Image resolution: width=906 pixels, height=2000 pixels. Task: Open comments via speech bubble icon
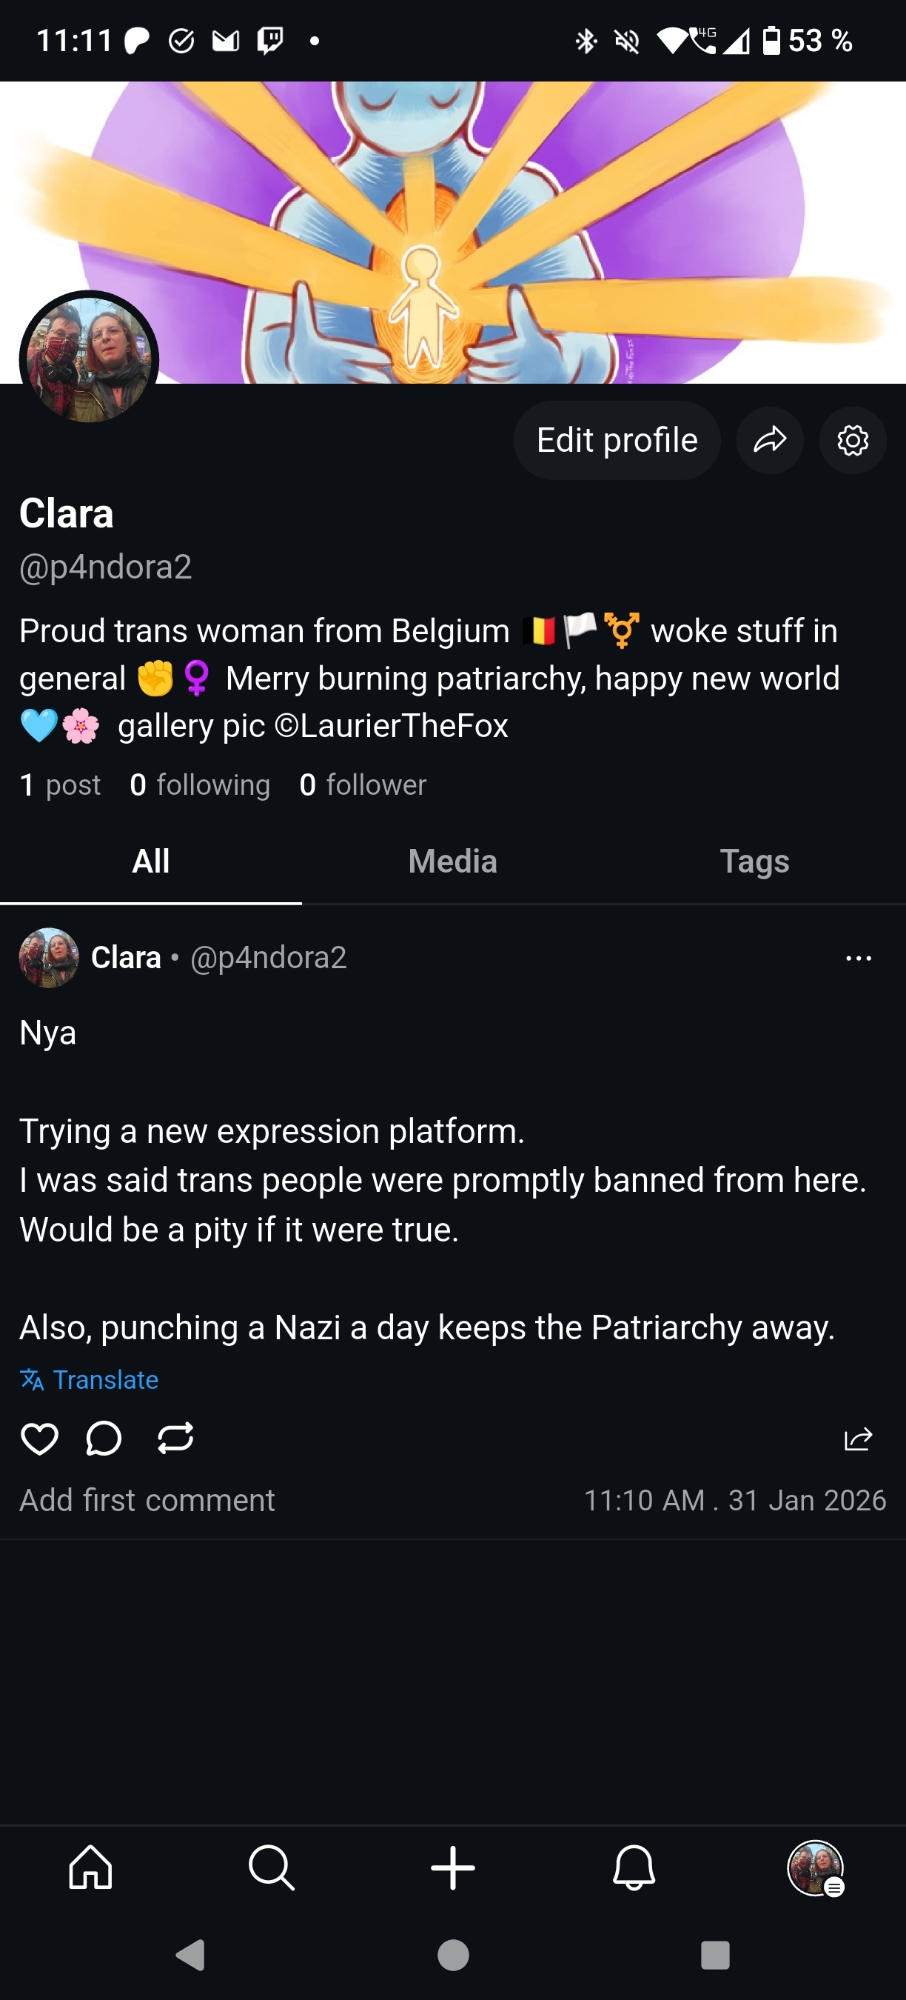tap(104, 1439)
